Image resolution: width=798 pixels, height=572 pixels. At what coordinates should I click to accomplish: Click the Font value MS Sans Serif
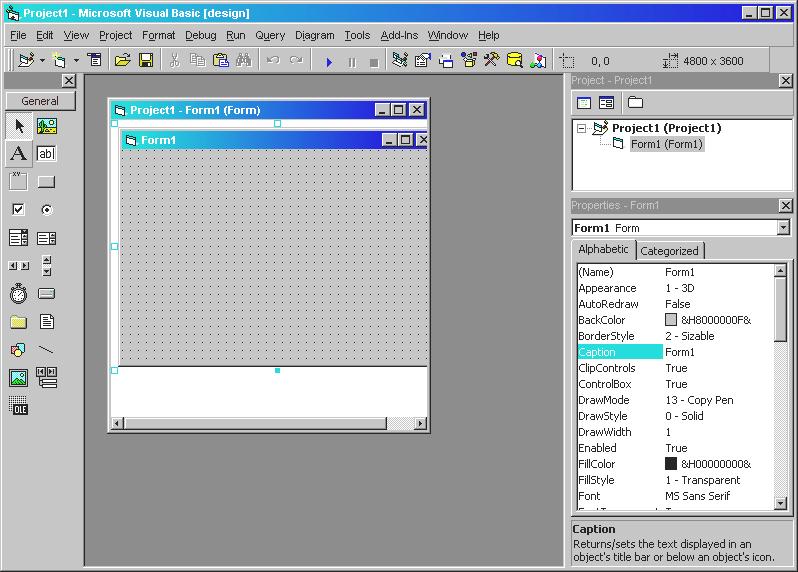[x=697, y=496]
